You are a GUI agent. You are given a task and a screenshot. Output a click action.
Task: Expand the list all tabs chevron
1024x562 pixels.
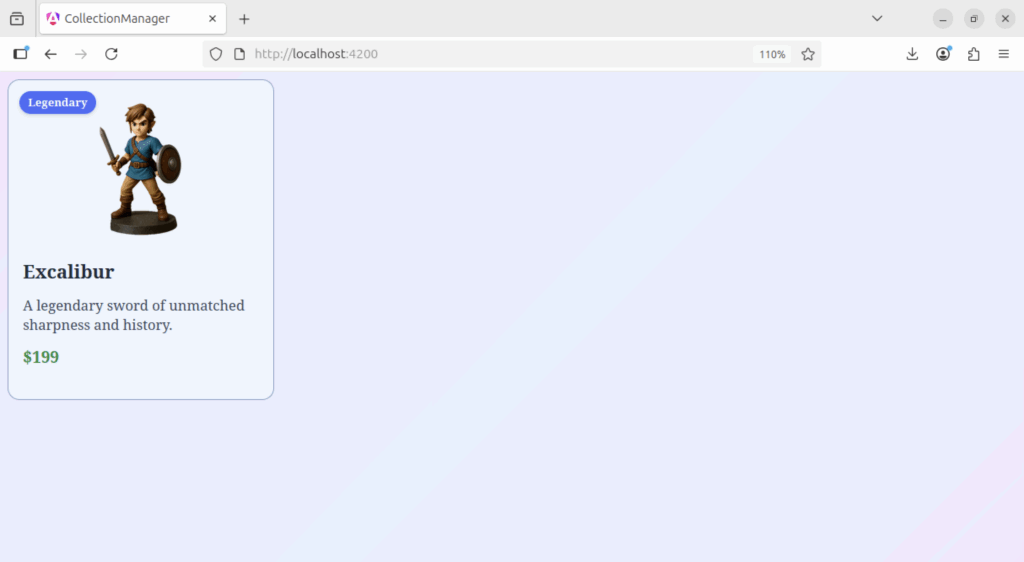[x=877, y=18]
